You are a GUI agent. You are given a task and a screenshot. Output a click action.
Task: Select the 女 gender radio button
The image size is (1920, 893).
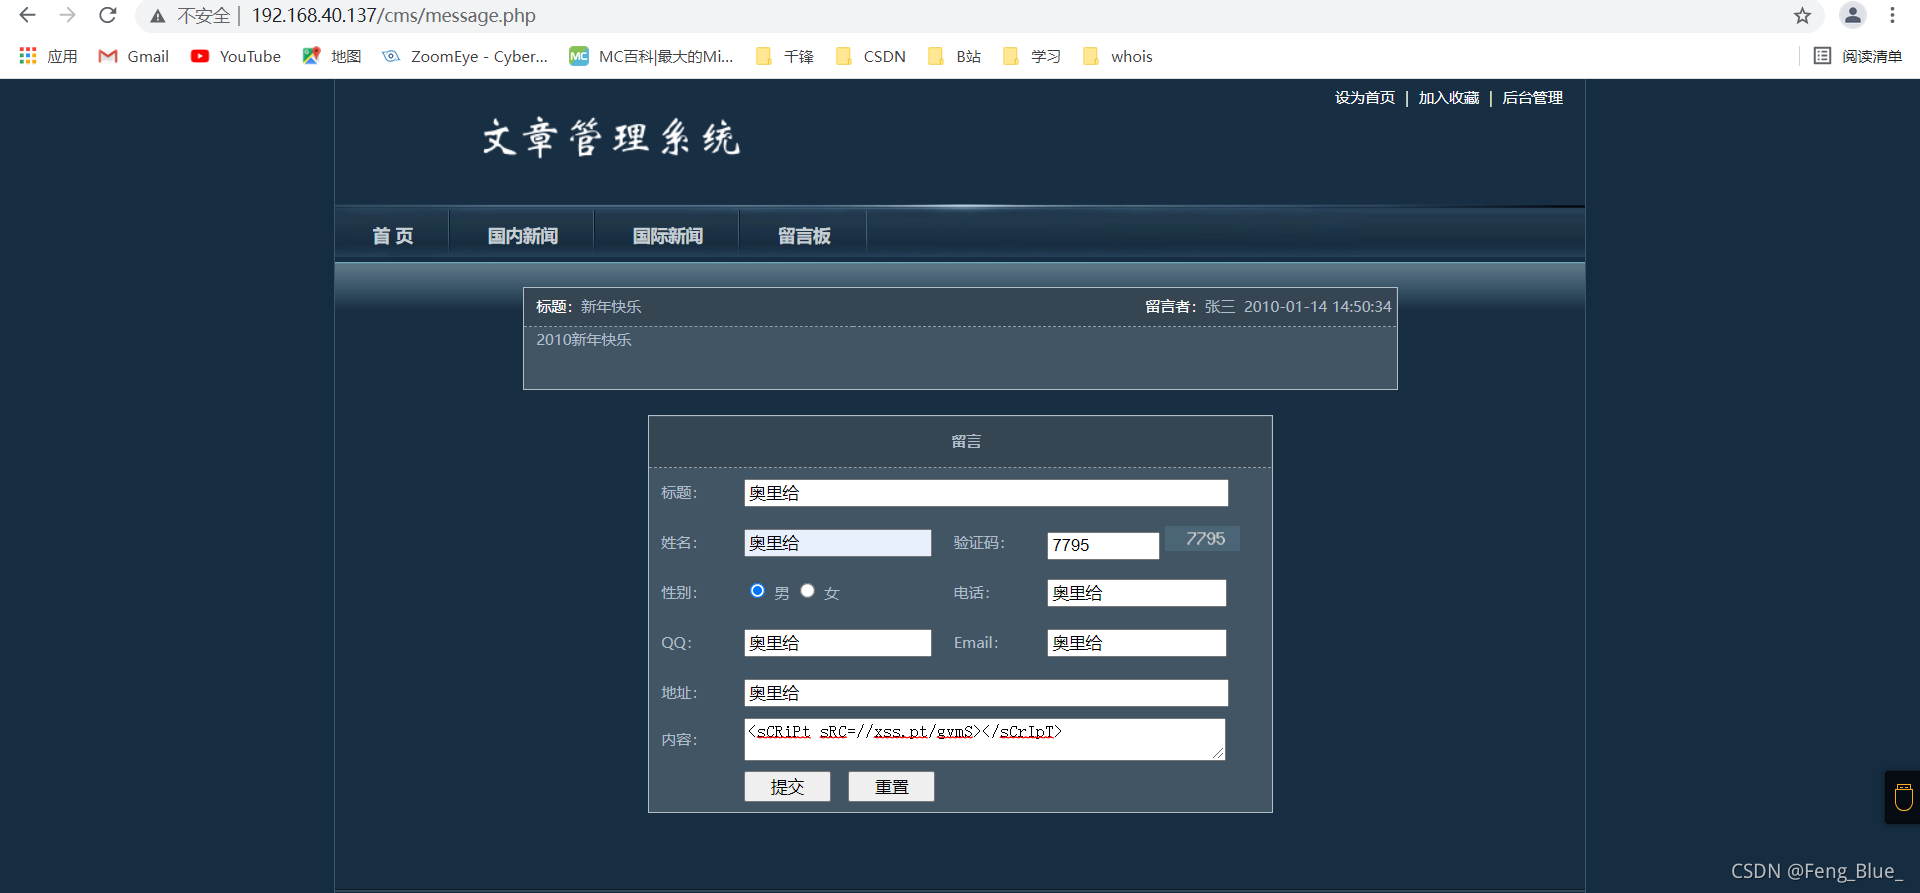click(807, 591)
